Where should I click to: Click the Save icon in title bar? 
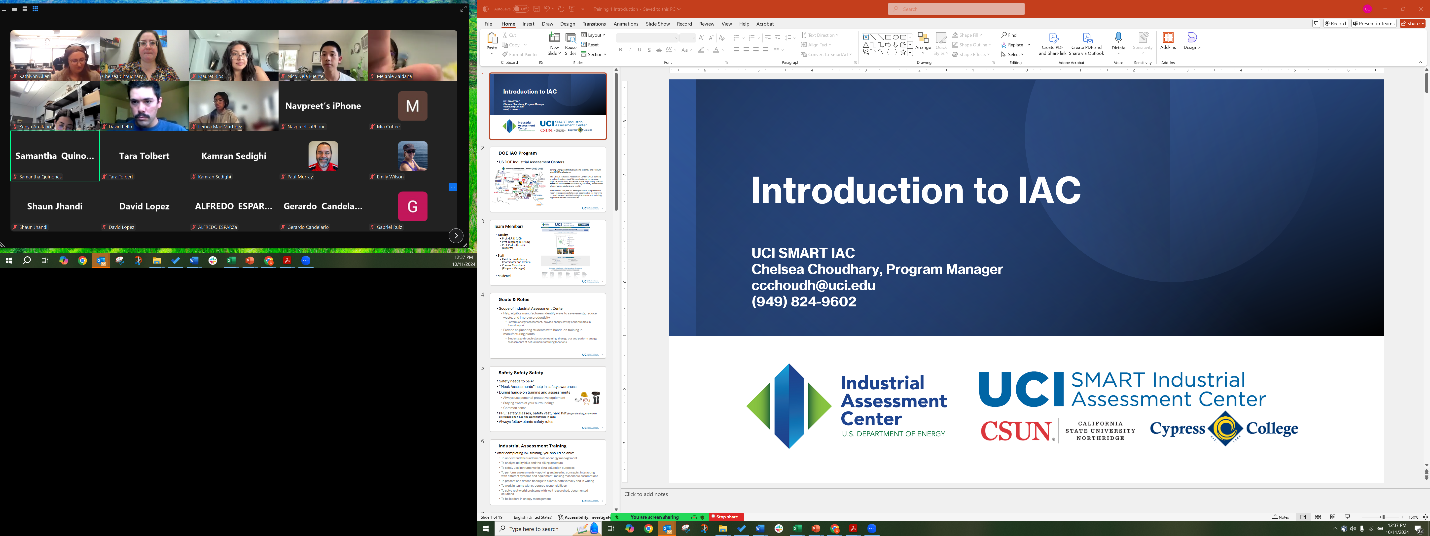(x=536, y=9)
